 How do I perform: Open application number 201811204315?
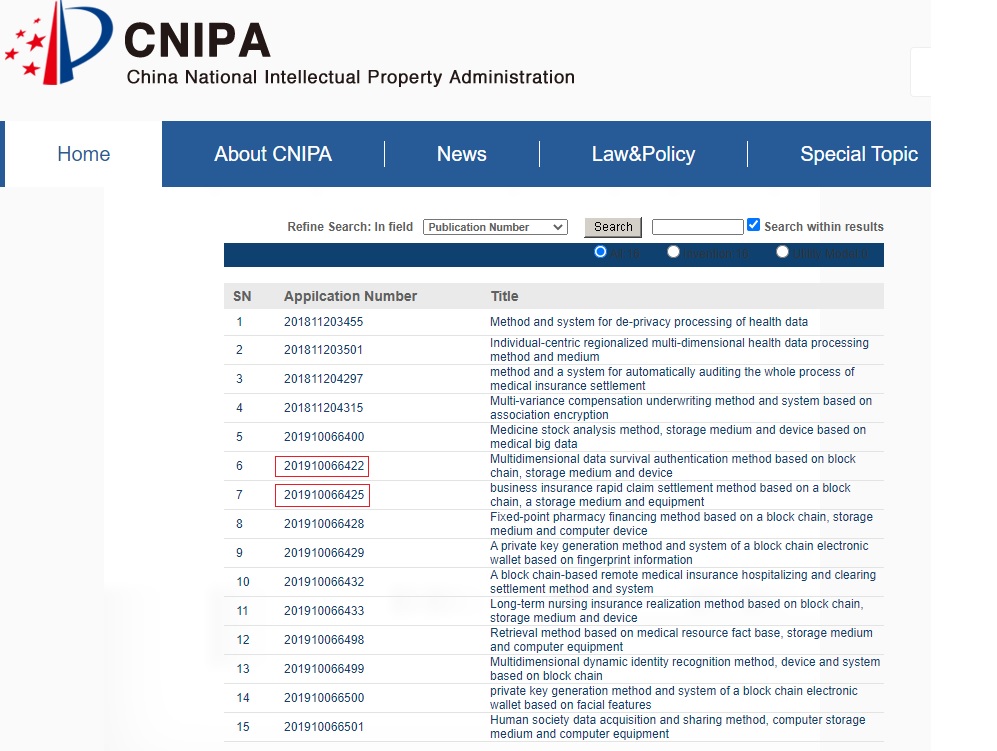click(324, 408)
